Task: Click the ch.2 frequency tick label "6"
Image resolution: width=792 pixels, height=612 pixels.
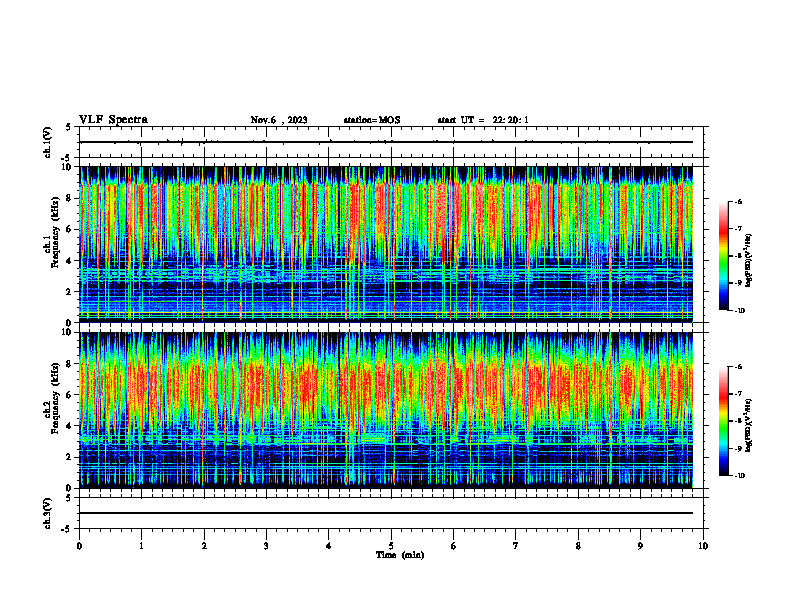Action: pos(70,395)
